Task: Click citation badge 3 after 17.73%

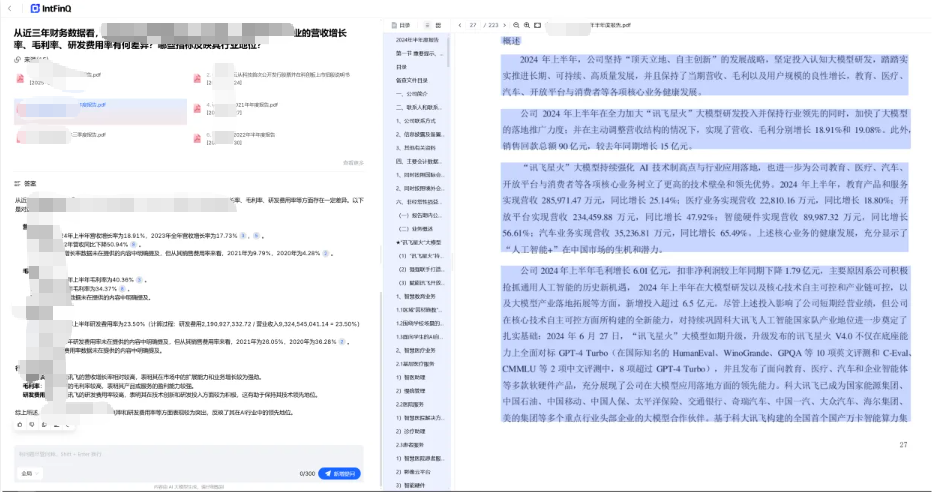Action: point(243,236)
